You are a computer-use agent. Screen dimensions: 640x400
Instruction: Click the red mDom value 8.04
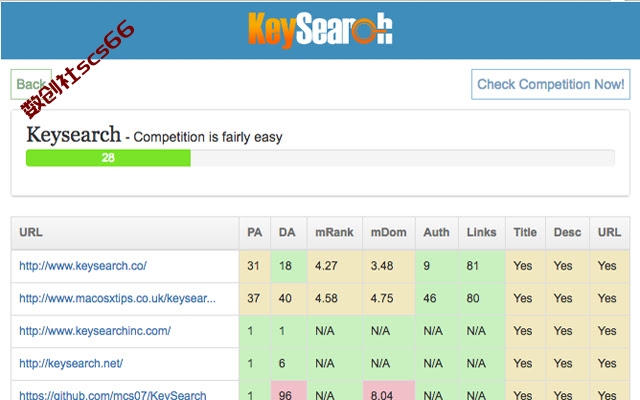[382, 395]
